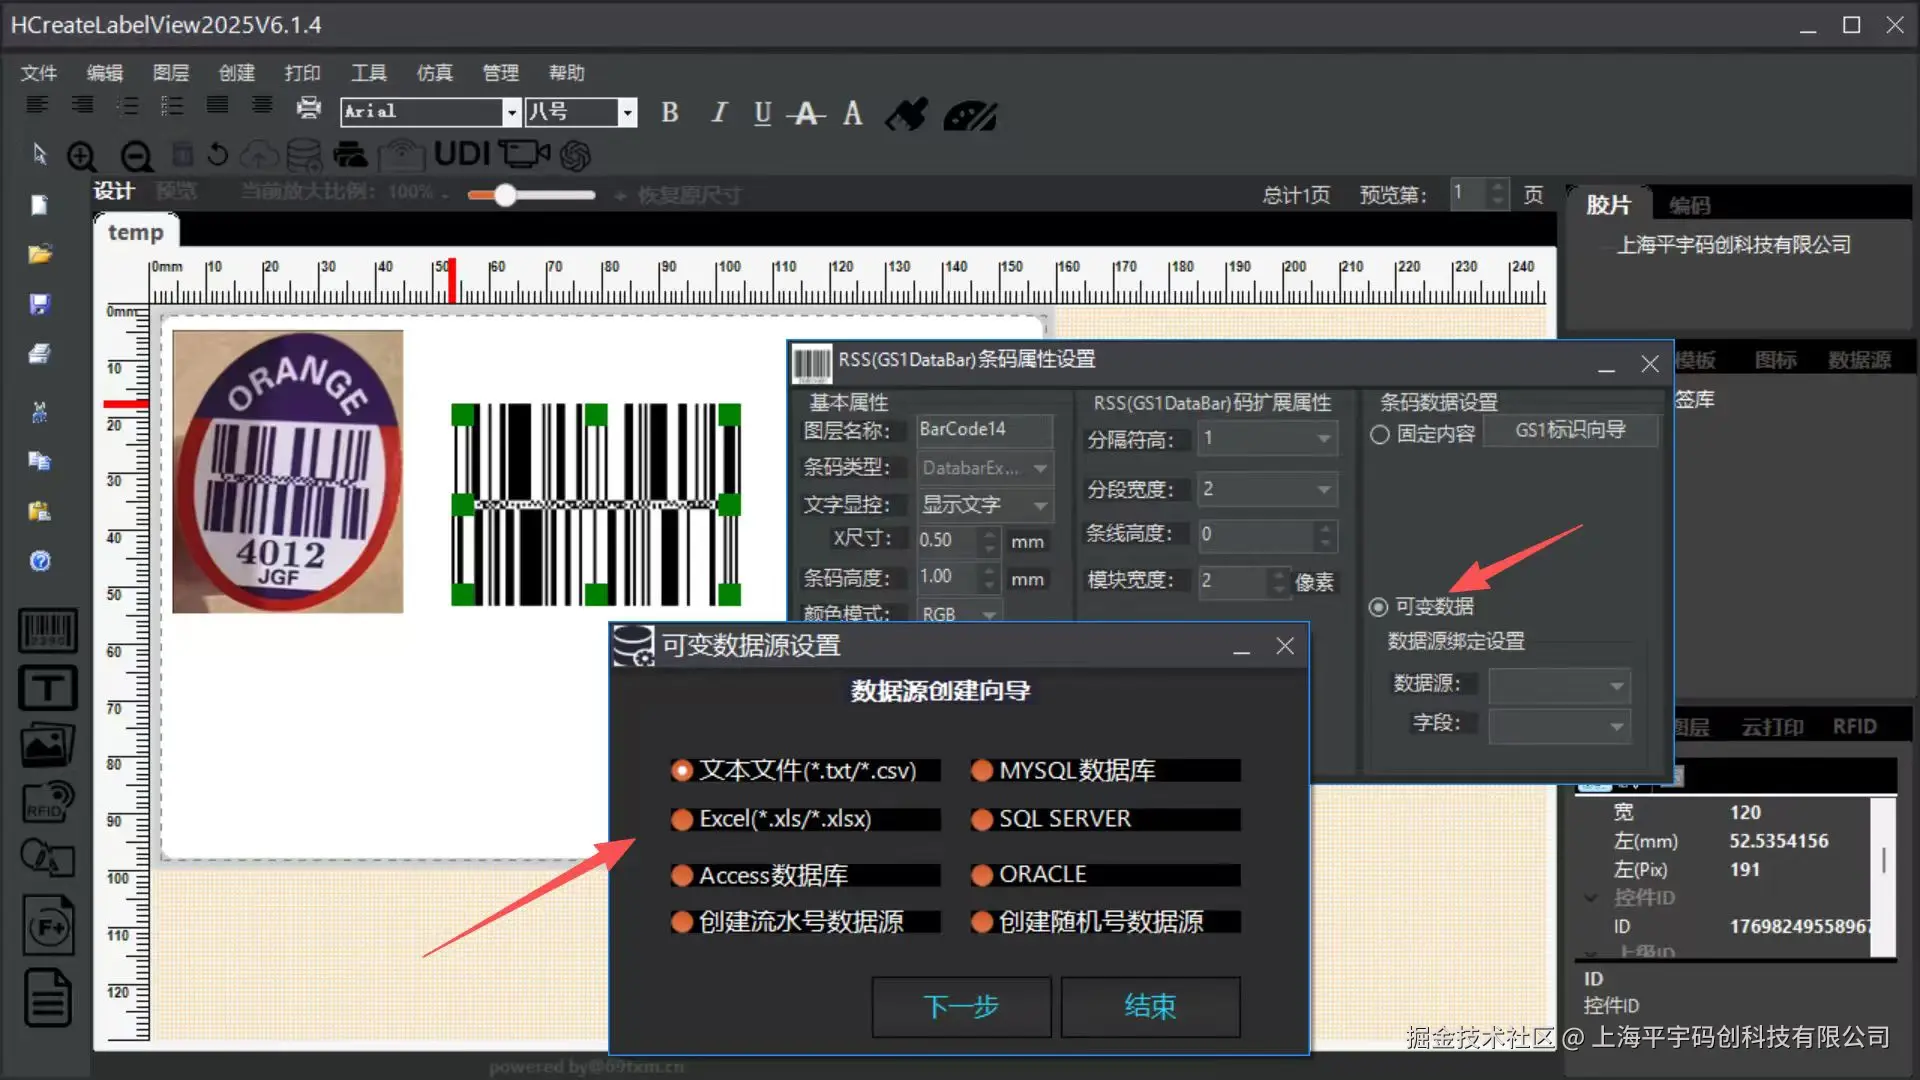Select the Text tool icon
This screenshot has height=1080, width=1920.
[x=46, y=688]
